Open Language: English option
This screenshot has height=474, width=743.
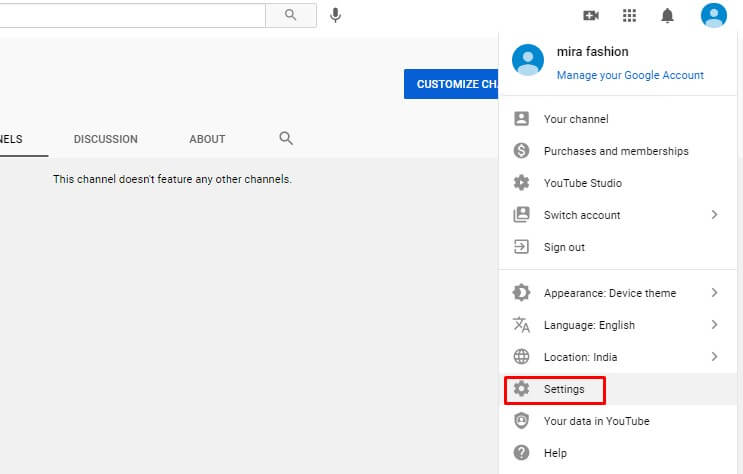click(617, 325)
